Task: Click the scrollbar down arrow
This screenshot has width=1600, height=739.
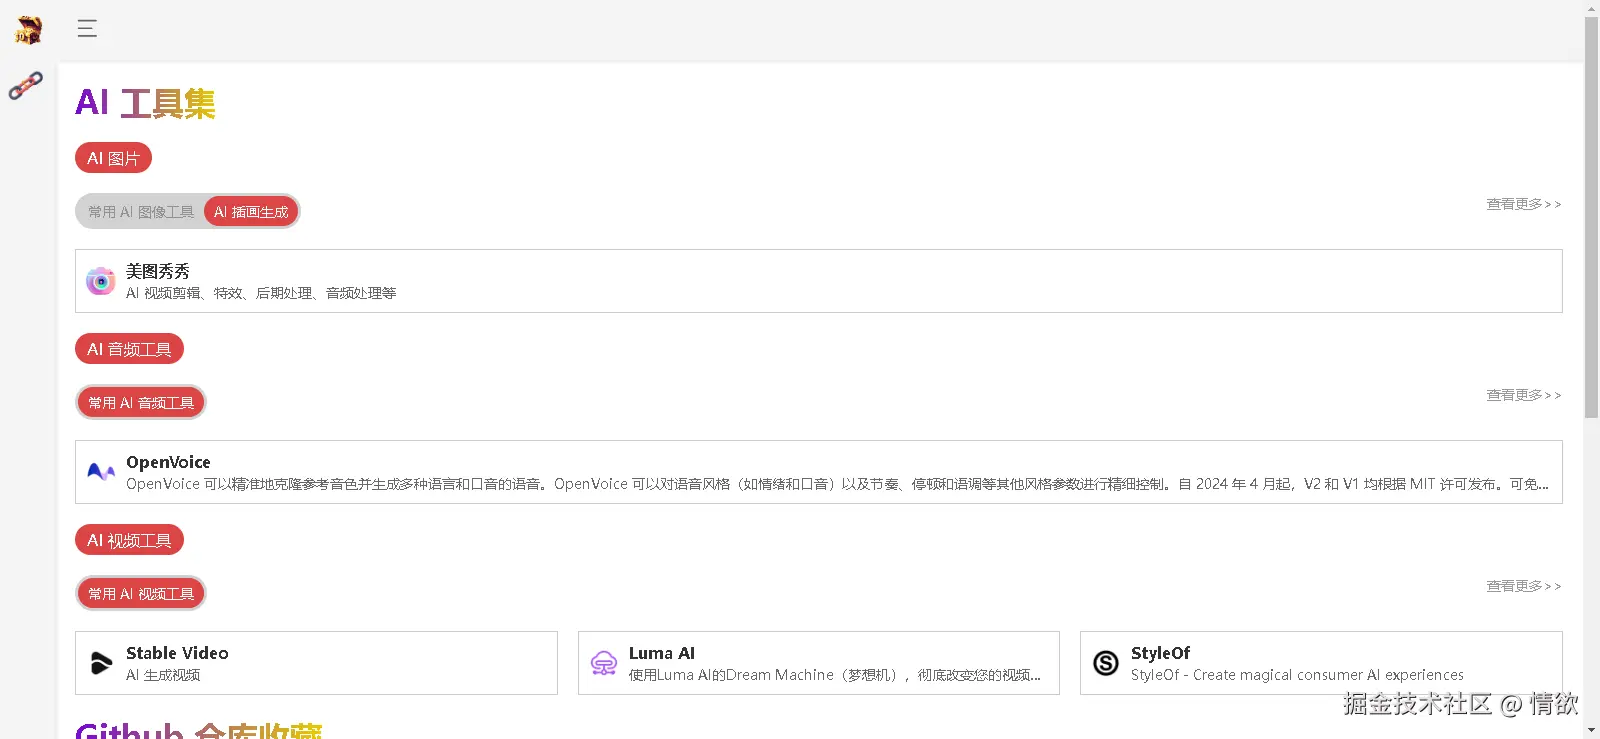Action: 1591,730
